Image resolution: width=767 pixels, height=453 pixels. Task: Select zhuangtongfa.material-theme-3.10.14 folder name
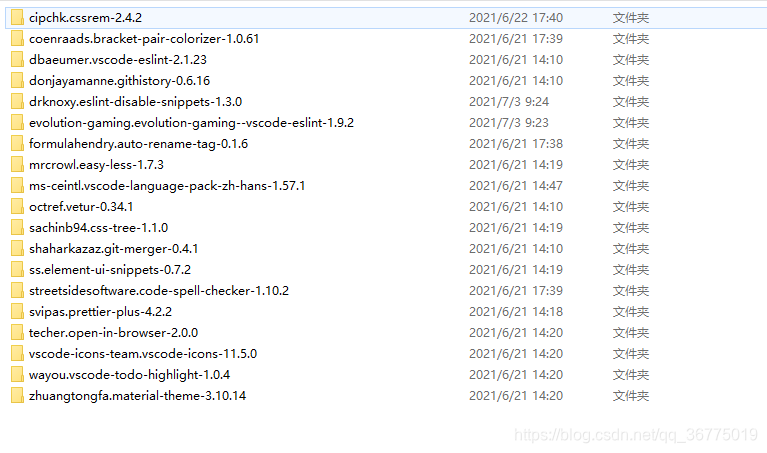coord(137,396)
